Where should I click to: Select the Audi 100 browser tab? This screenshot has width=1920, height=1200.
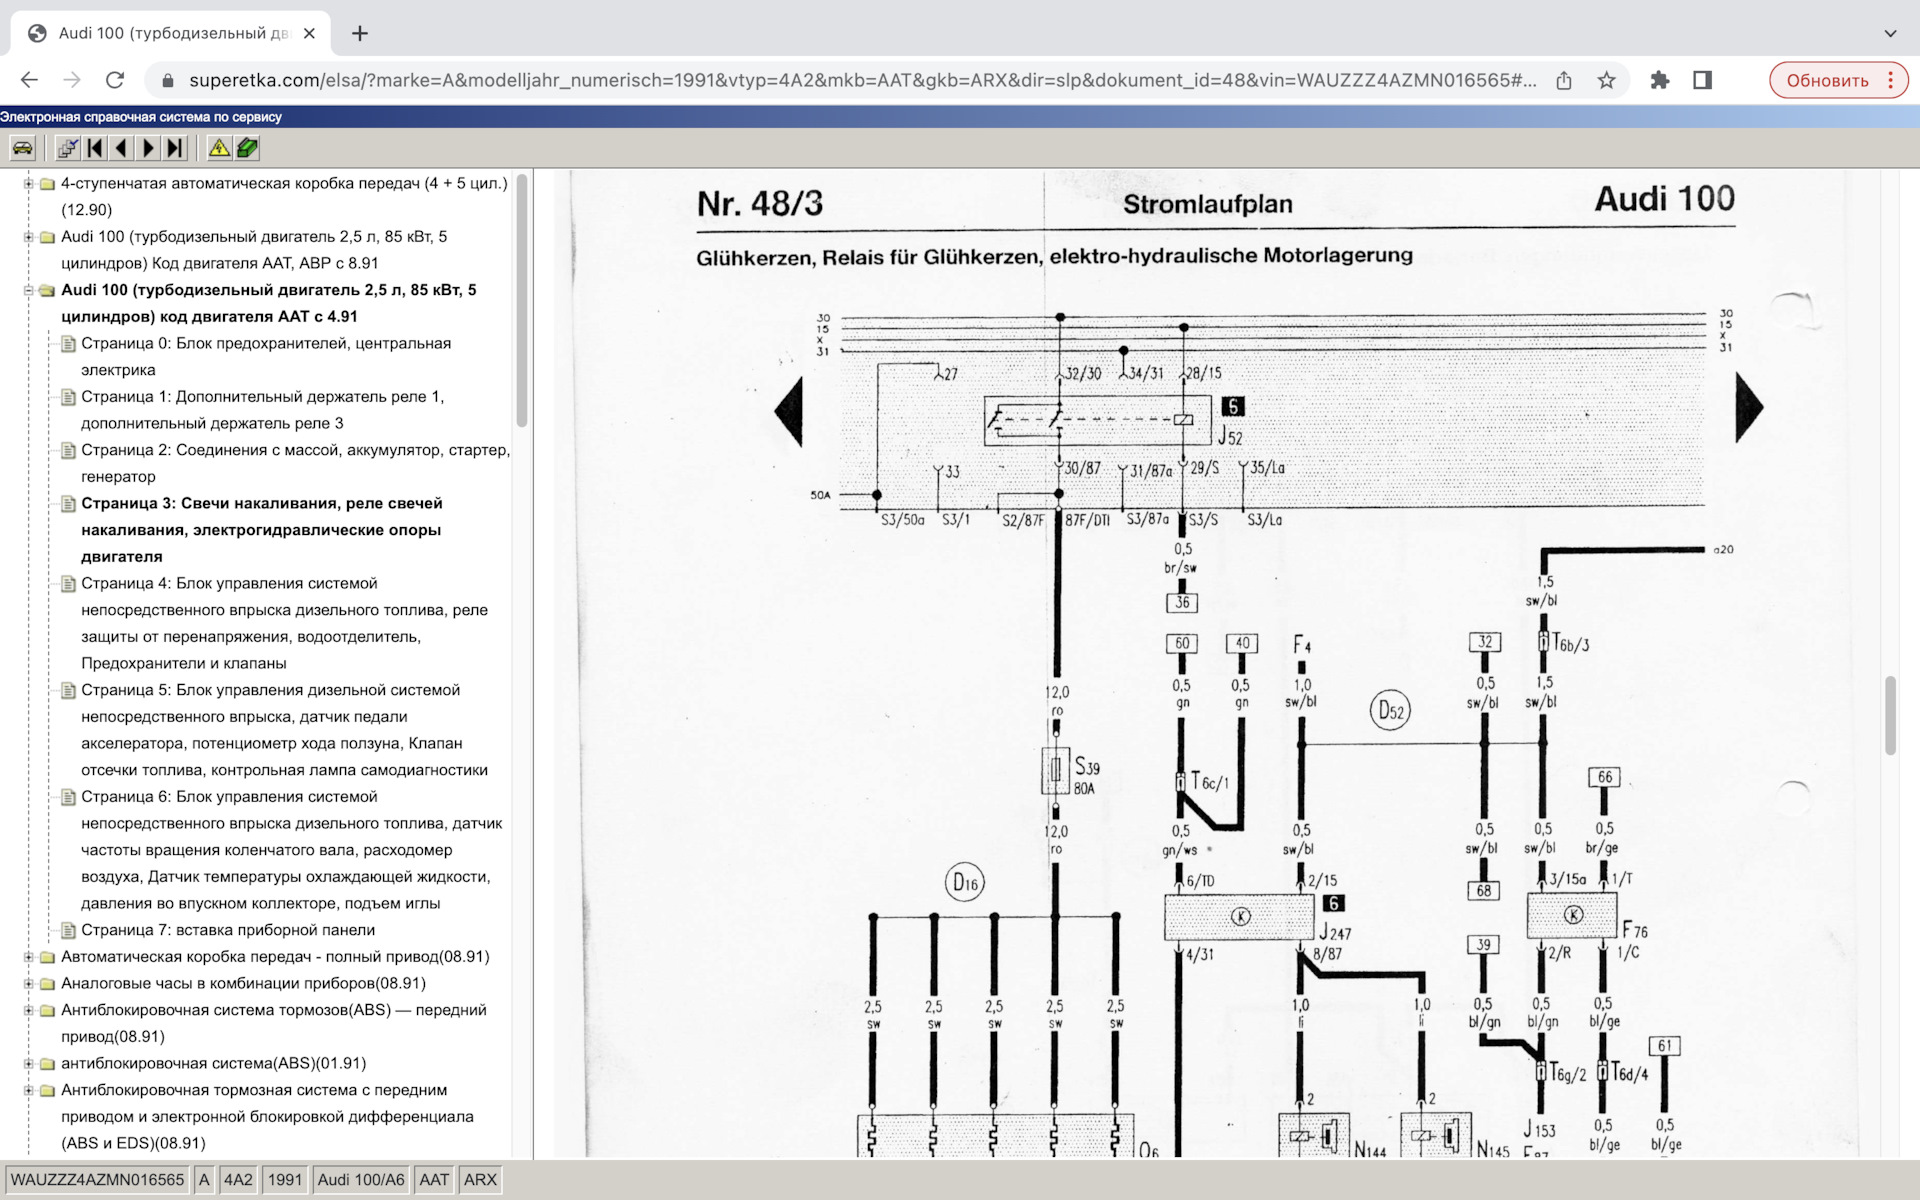pyautogui.click(x=172, y=33)
